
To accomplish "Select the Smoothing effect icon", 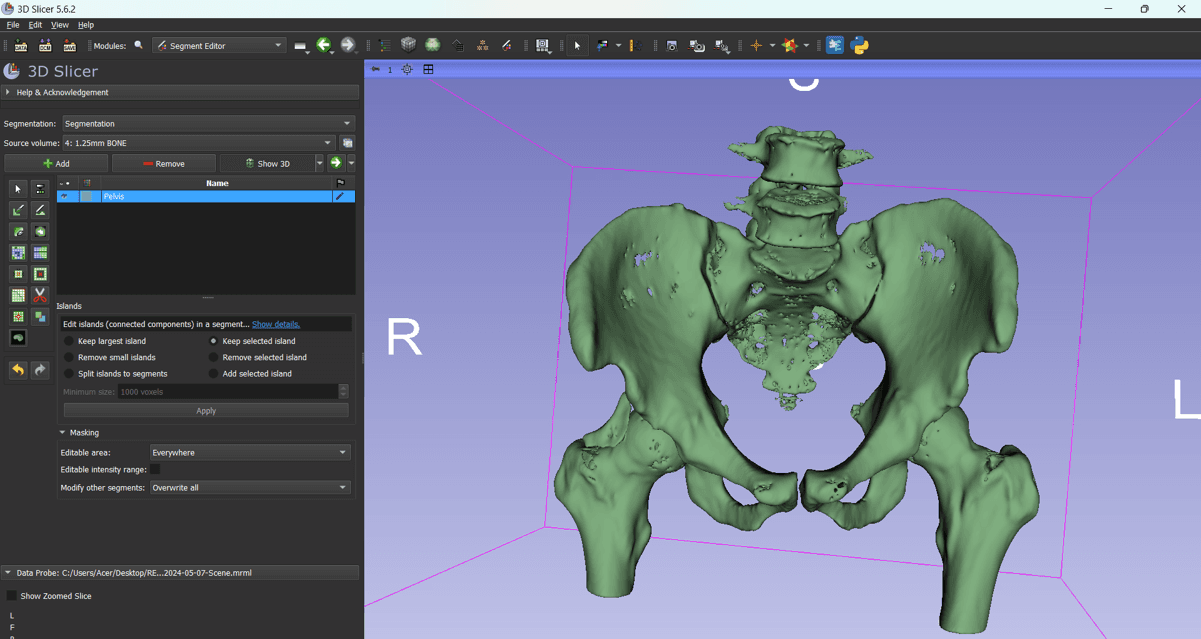I will tap(18, 295).
